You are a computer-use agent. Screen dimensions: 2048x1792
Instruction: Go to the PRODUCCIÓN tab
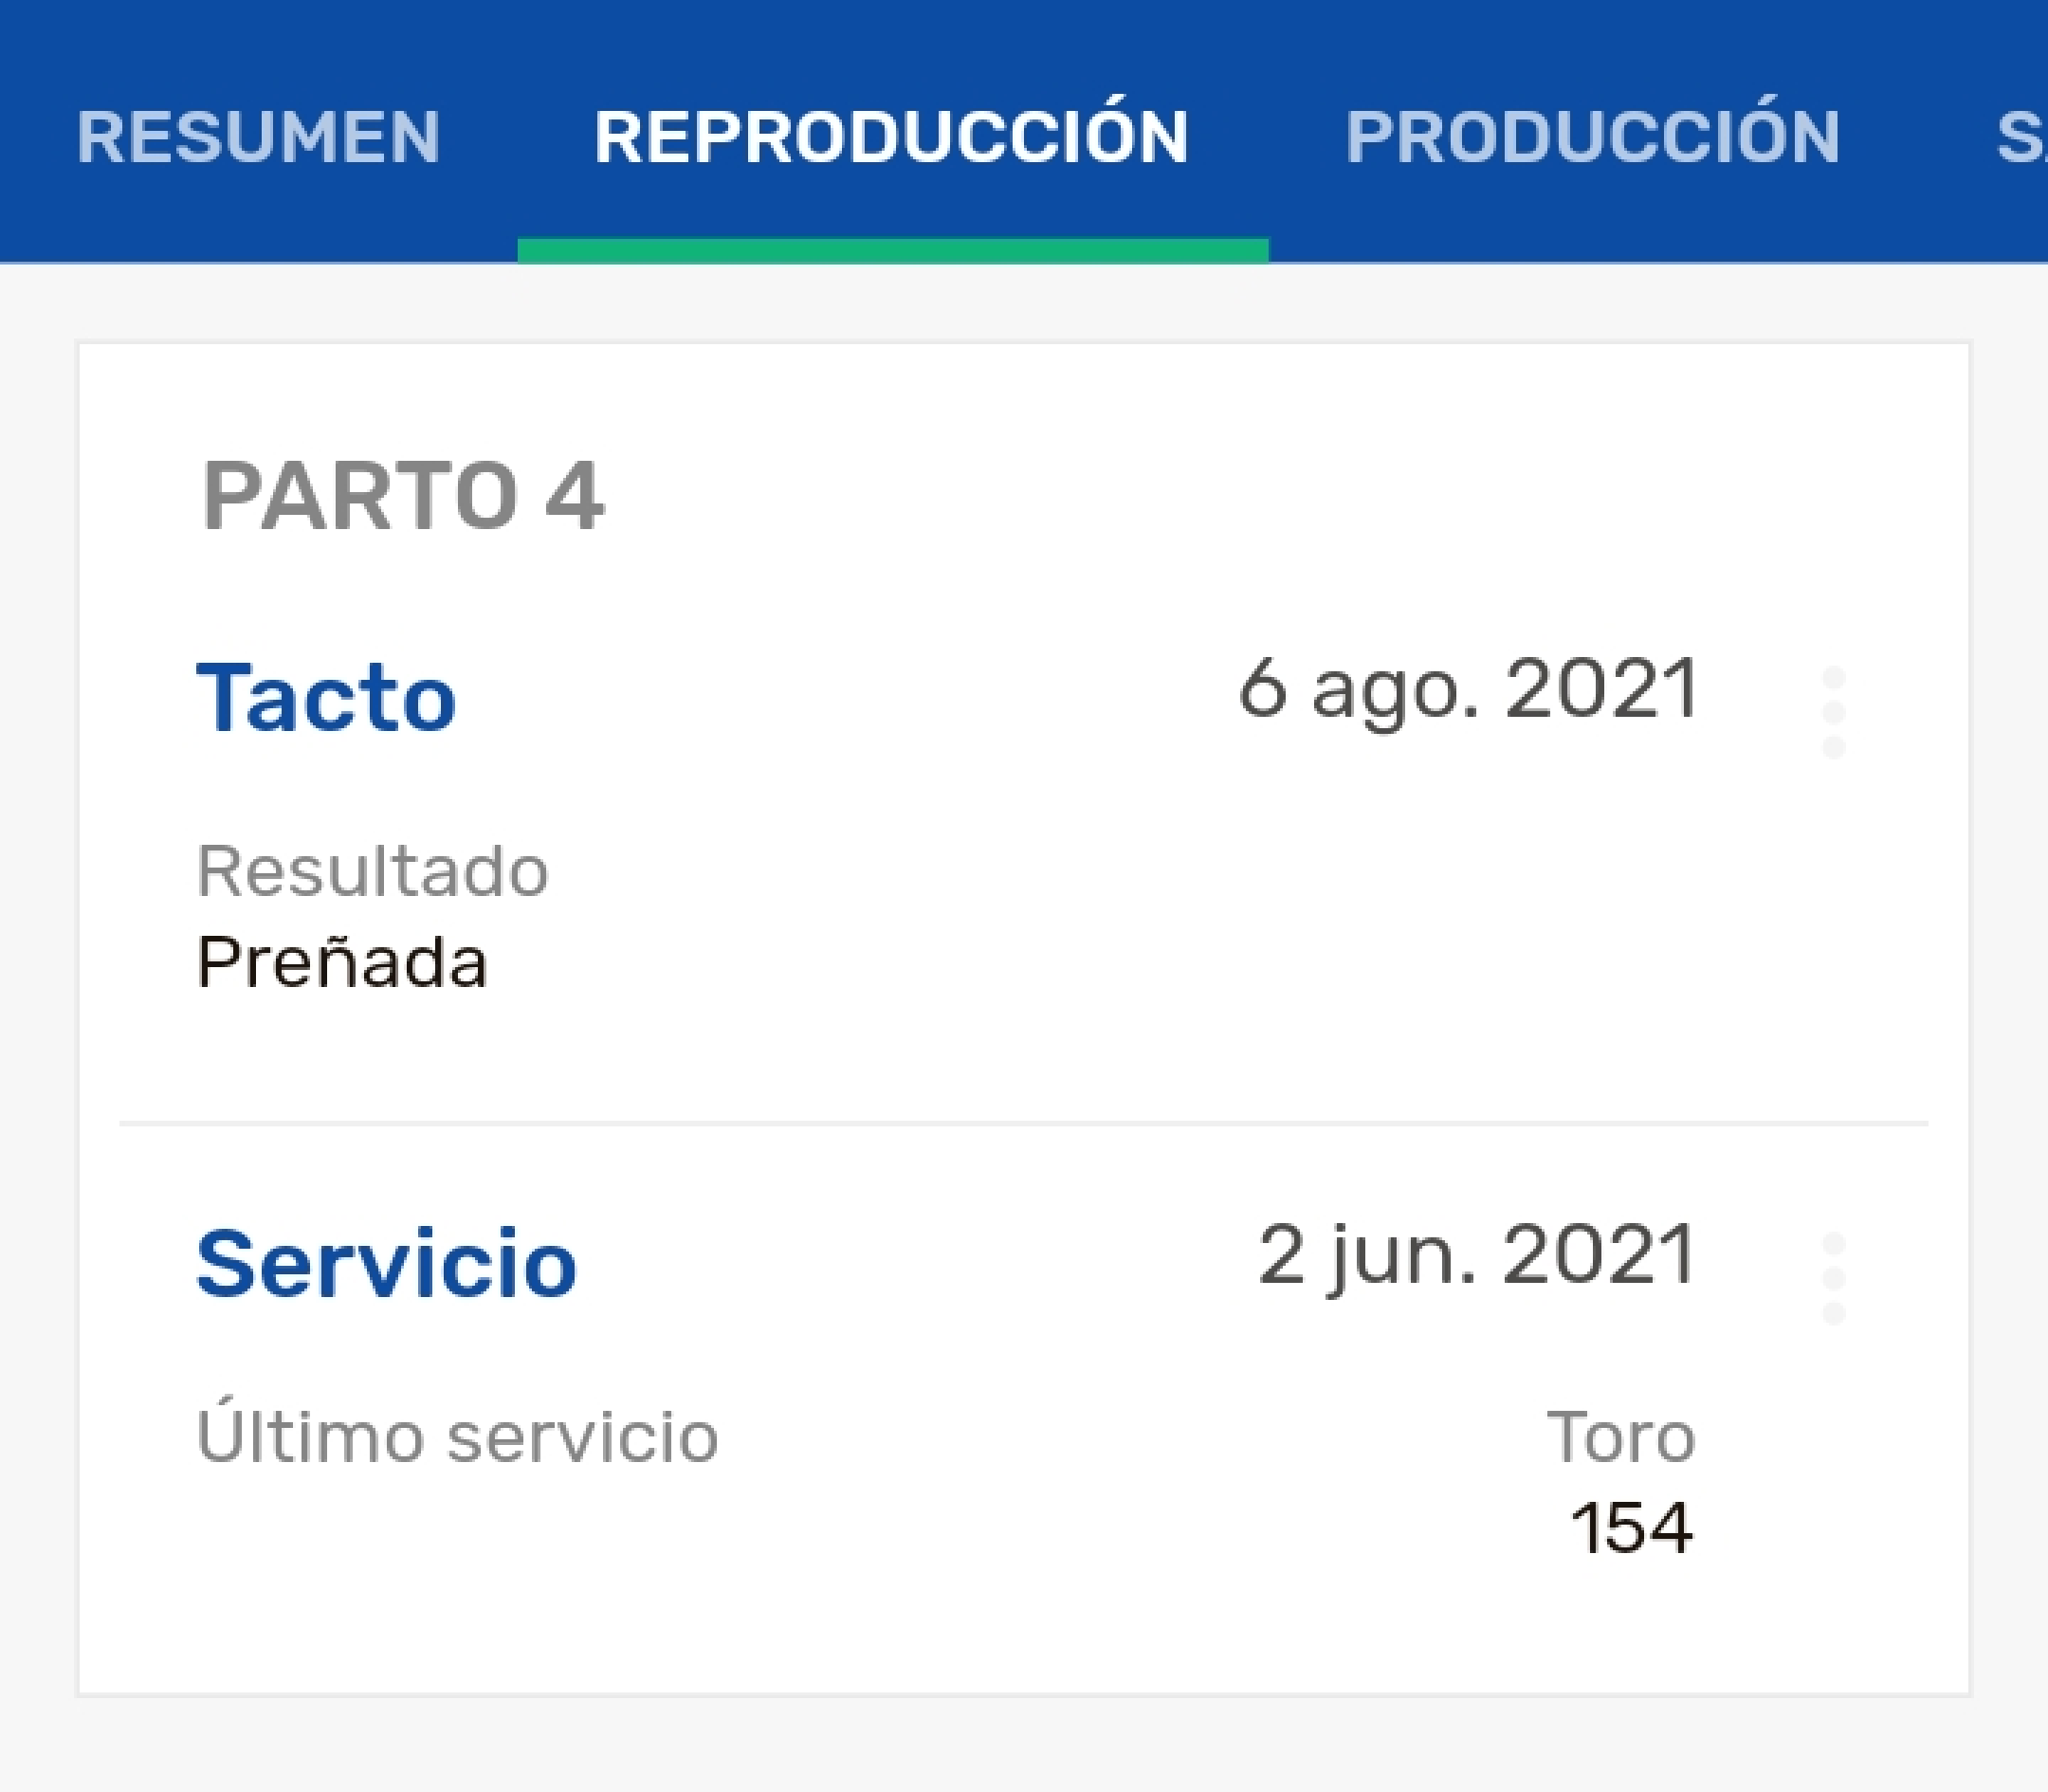pos(1592,137)
